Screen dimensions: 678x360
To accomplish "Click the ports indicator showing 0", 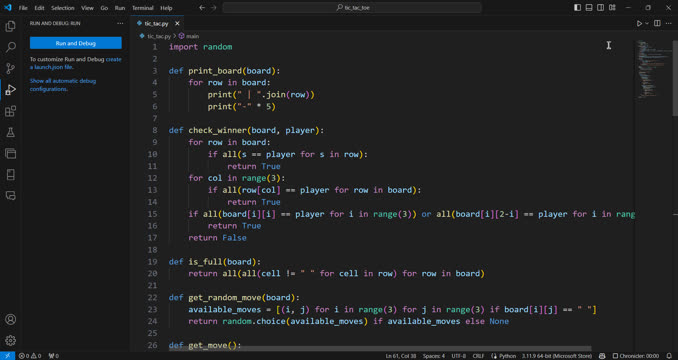I will tap(54, 356).
